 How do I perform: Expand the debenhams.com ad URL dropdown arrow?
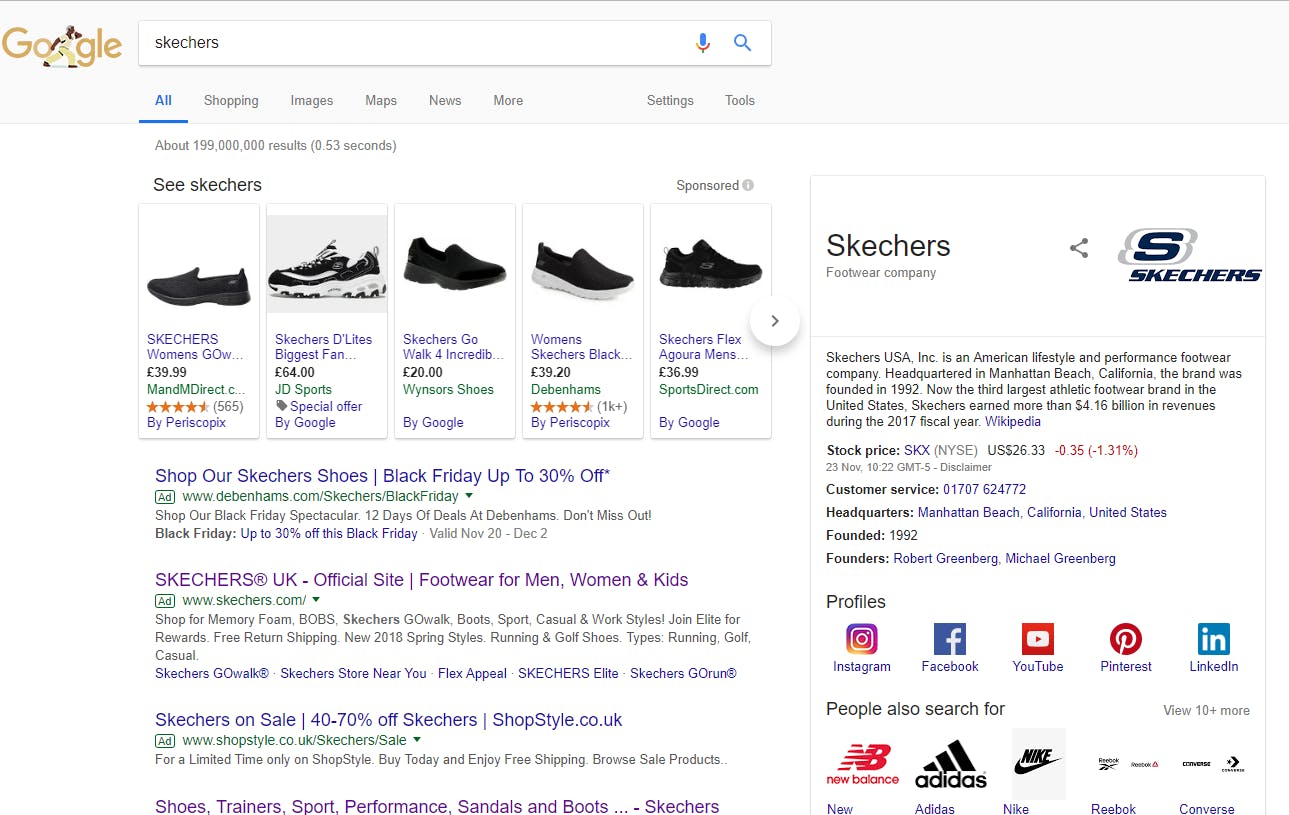pos(469,496)
